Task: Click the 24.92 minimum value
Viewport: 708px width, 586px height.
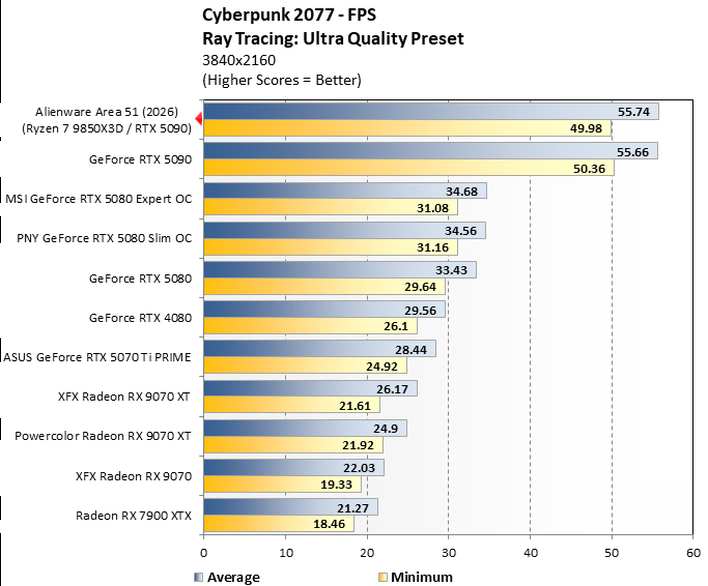Action: (382, 366)
